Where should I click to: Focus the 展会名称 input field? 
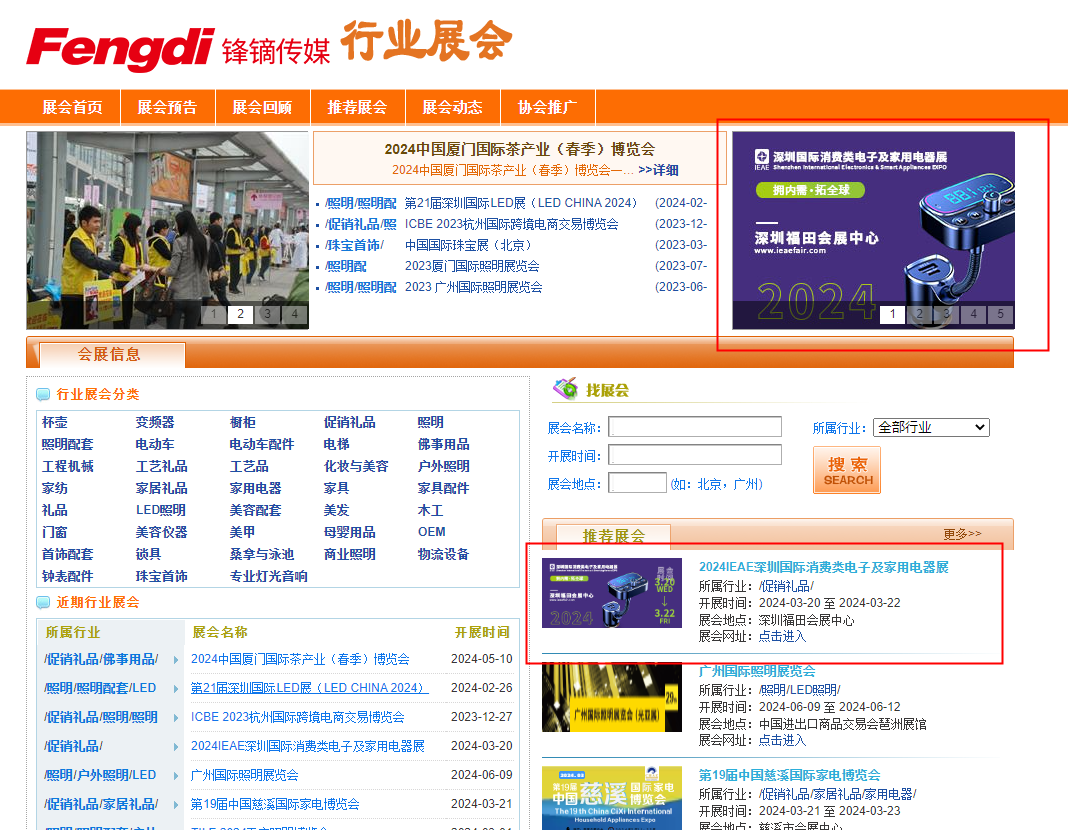(x=695, y=427)
